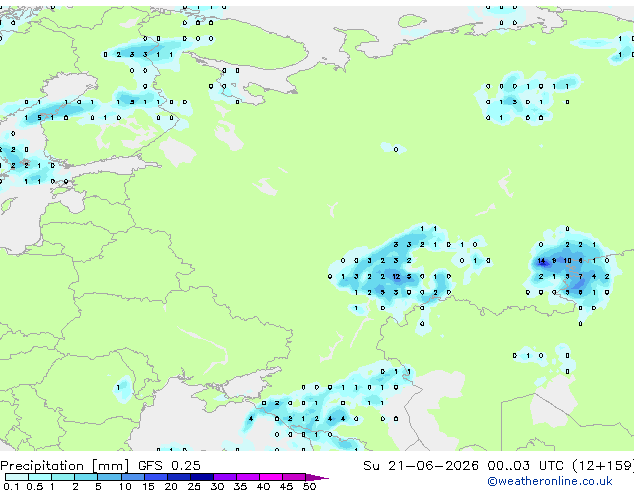
Task: Choose the 20 to 25 legend swatch
Action: pos(178,477)
